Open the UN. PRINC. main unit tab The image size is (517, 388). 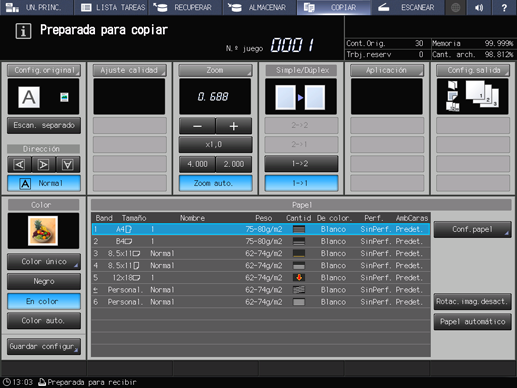[x=36, y=7]
